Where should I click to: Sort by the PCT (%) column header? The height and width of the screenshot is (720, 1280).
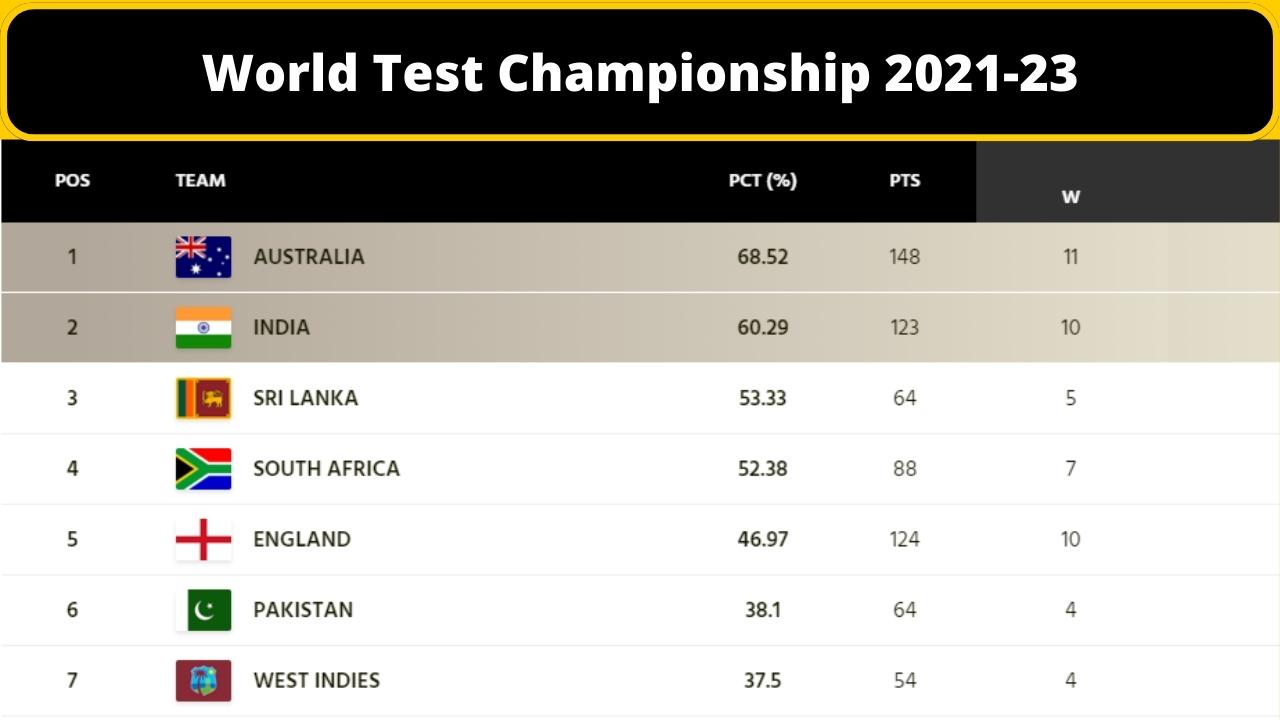pyautogui.click(x=762, y=181)
